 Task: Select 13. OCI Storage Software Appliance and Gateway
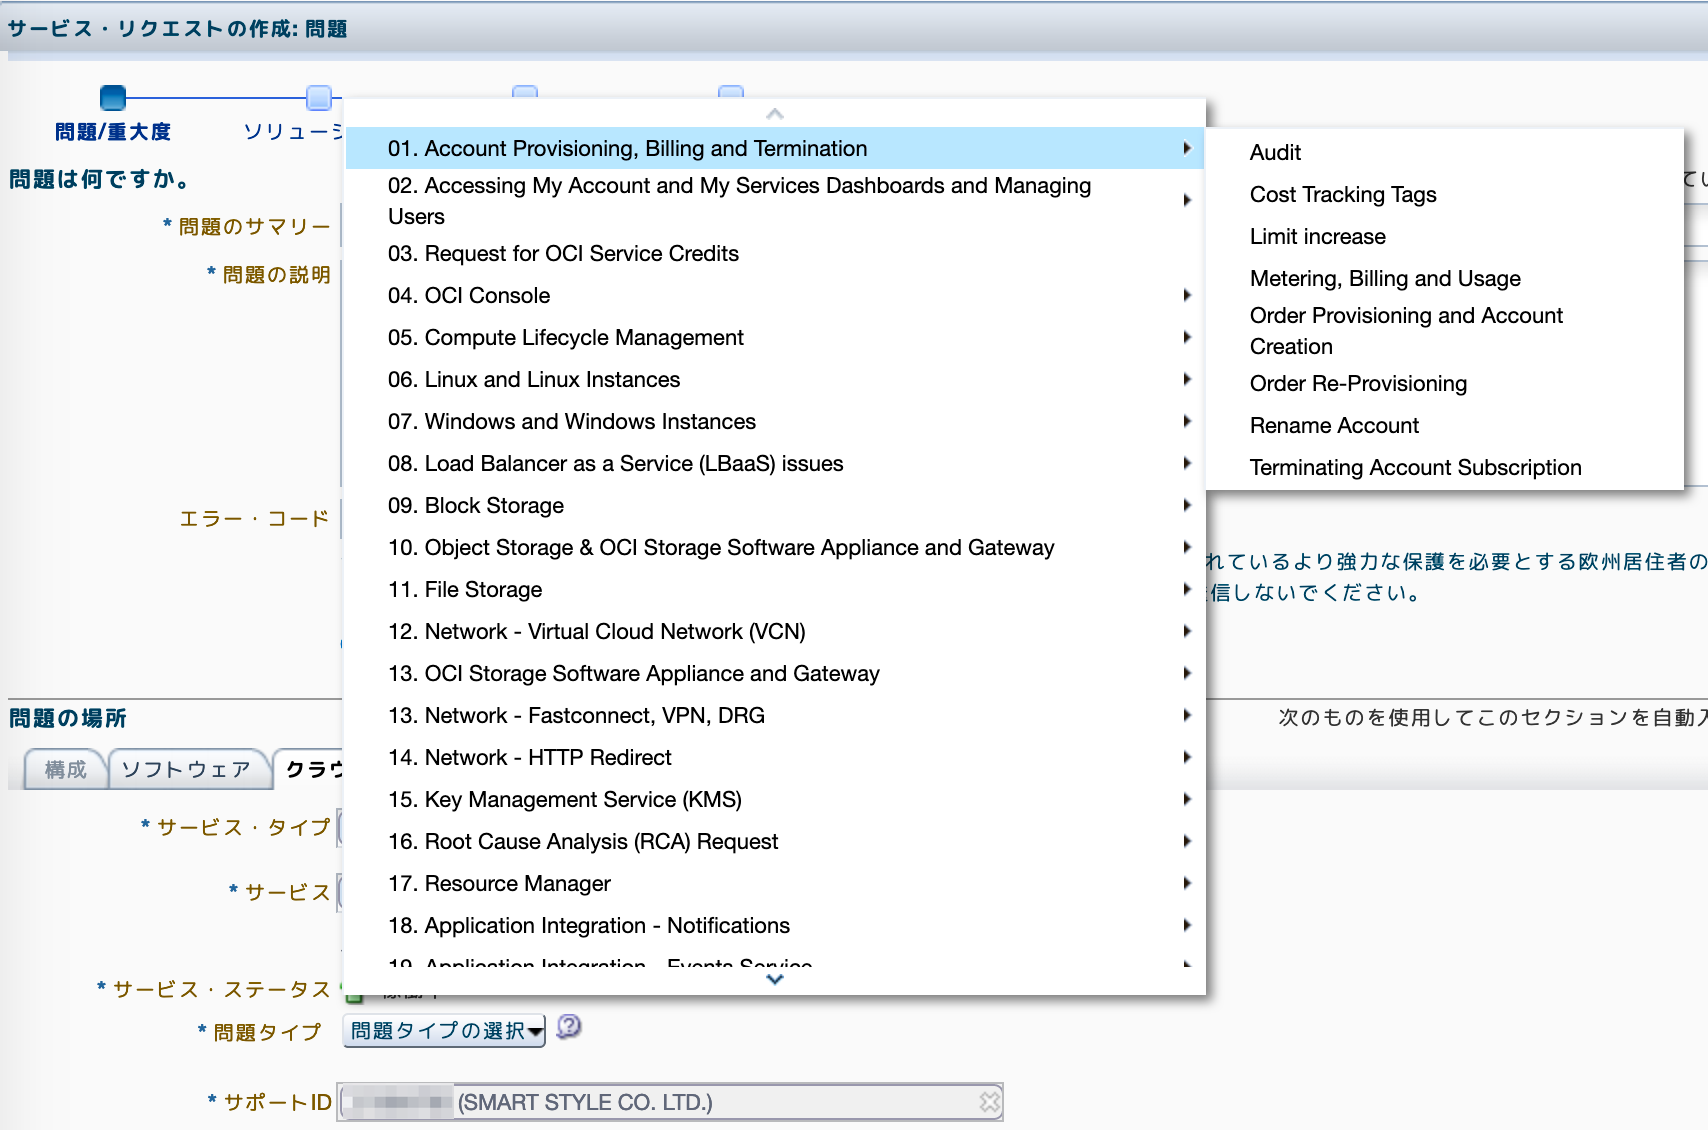775,673
